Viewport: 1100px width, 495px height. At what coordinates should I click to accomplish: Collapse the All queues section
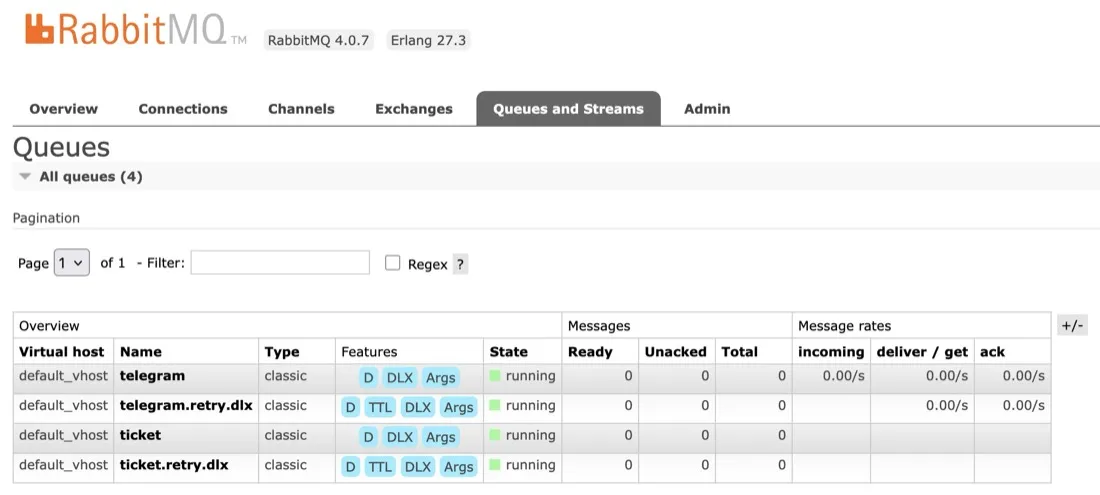(x=26, y=176)
